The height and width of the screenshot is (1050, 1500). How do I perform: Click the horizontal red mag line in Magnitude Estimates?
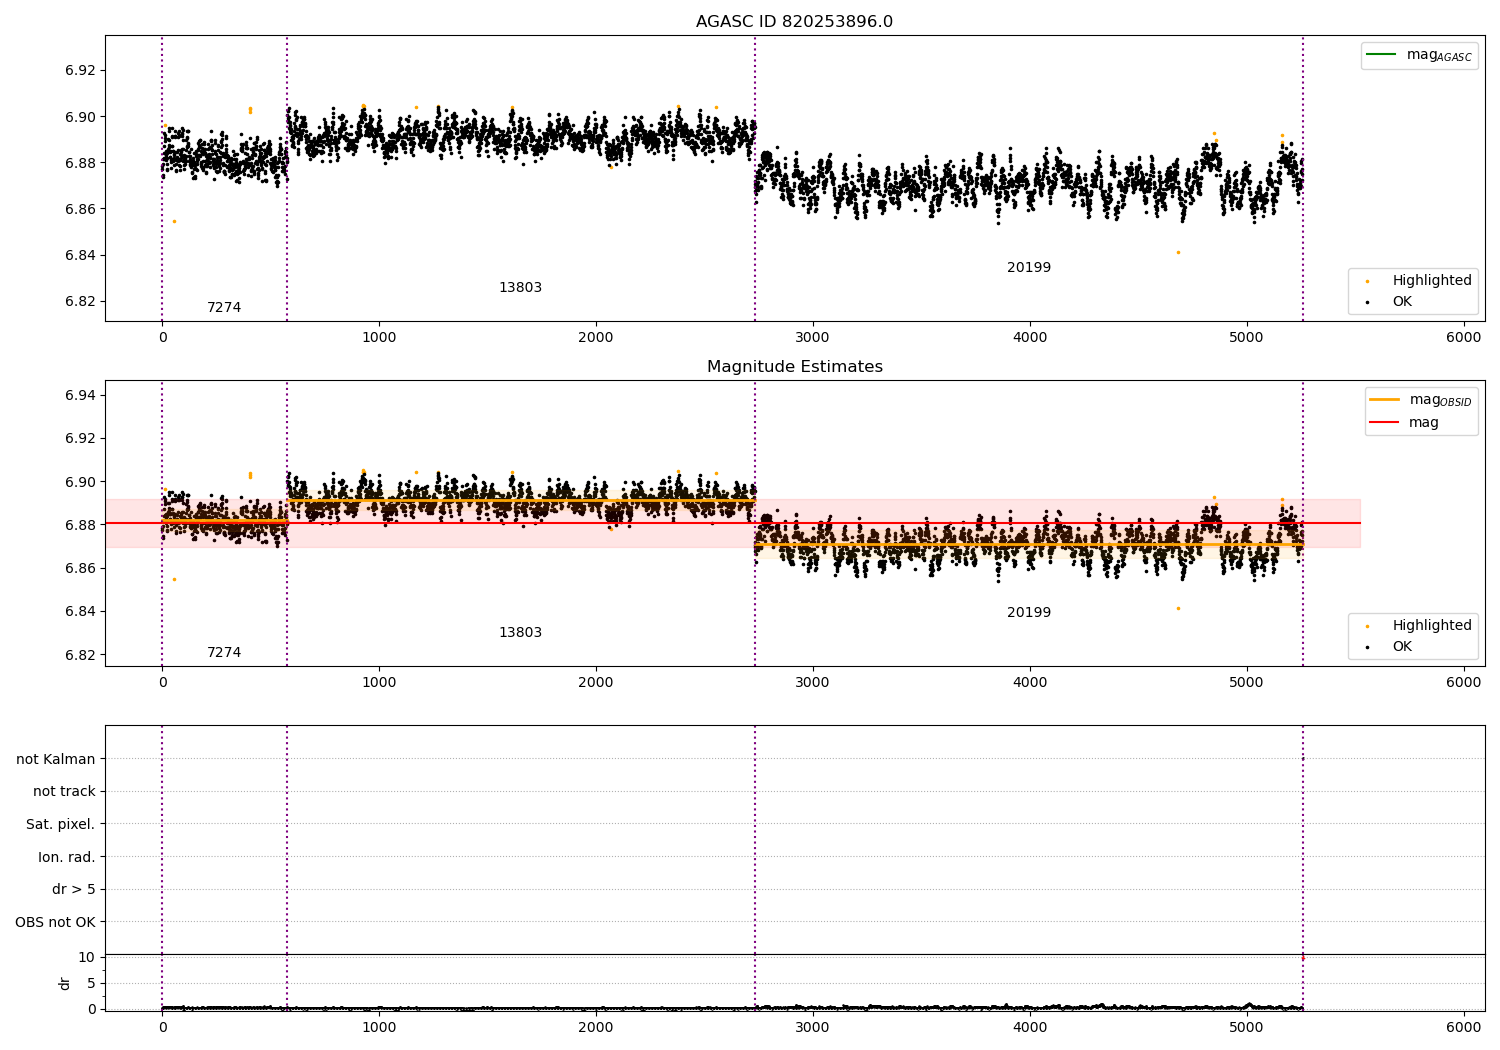click(x=732, y=523)
